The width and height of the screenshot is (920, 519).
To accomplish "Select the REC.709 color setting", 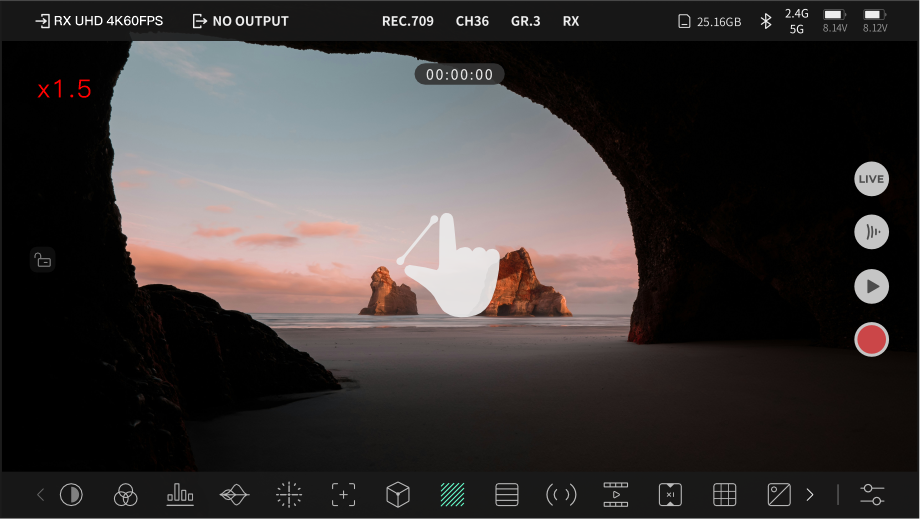I will pos(408,21).
